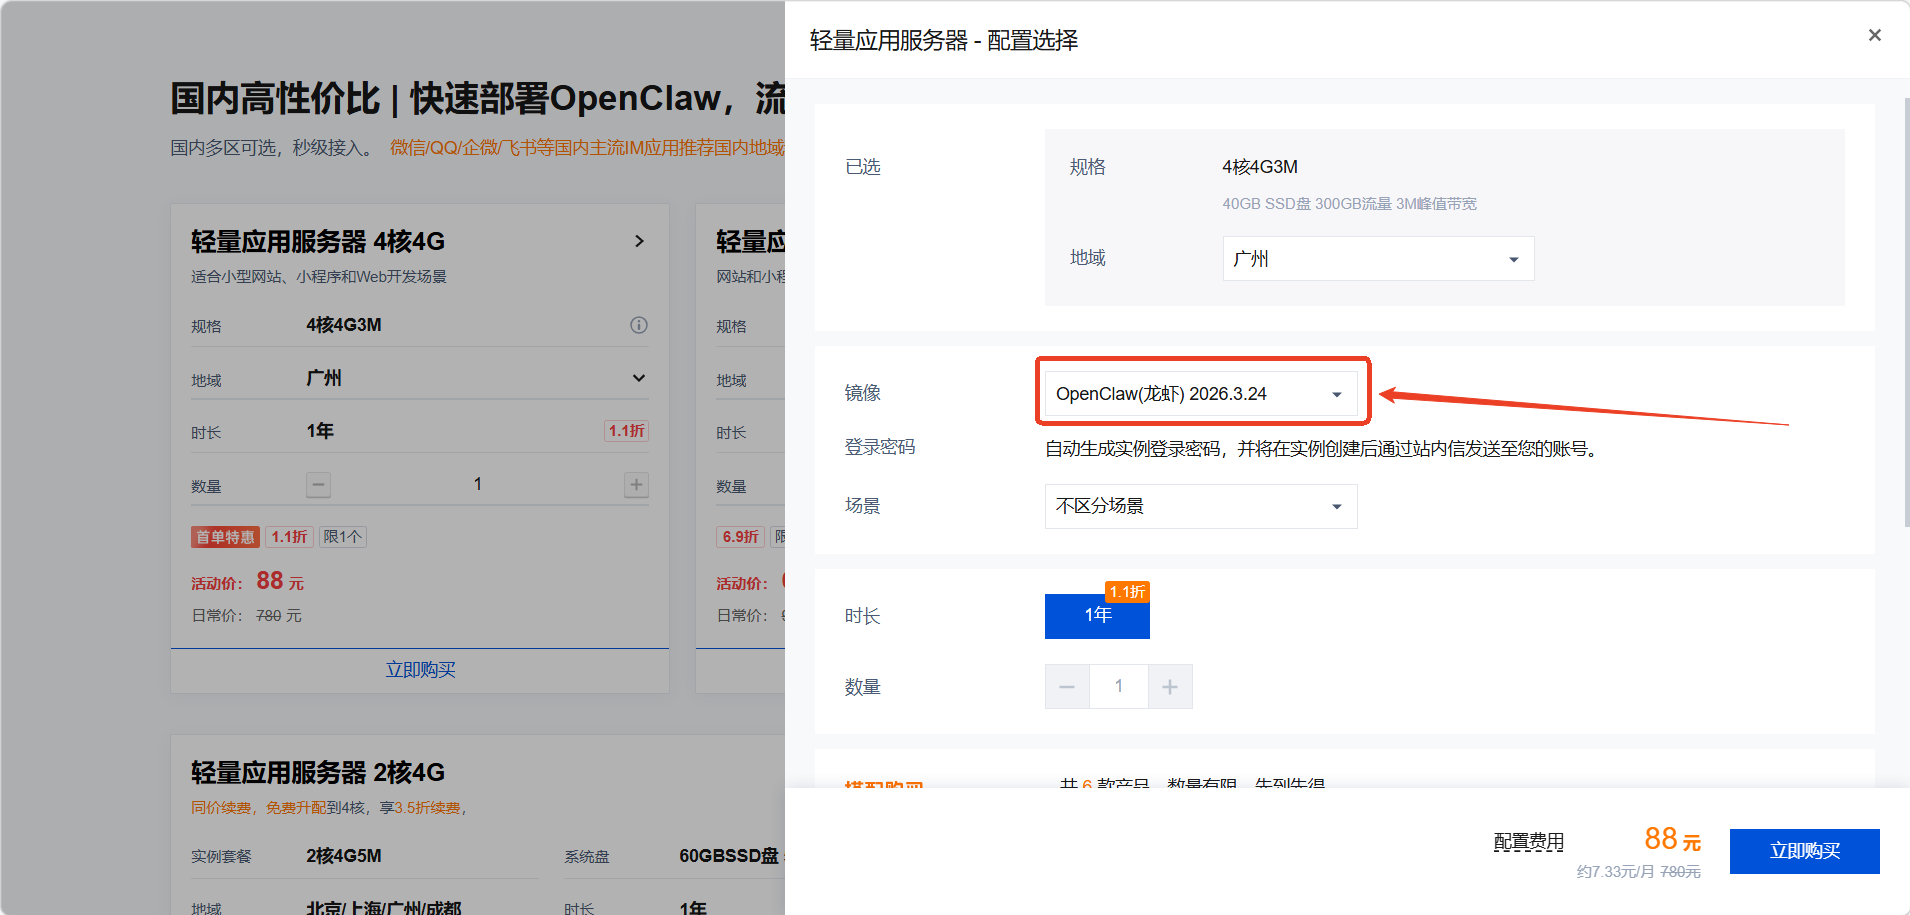The image size is (1910, 915).
Task: Open the 镜像 OpenClaw(龙虾) dropdown
Action: click(1201, 394)
